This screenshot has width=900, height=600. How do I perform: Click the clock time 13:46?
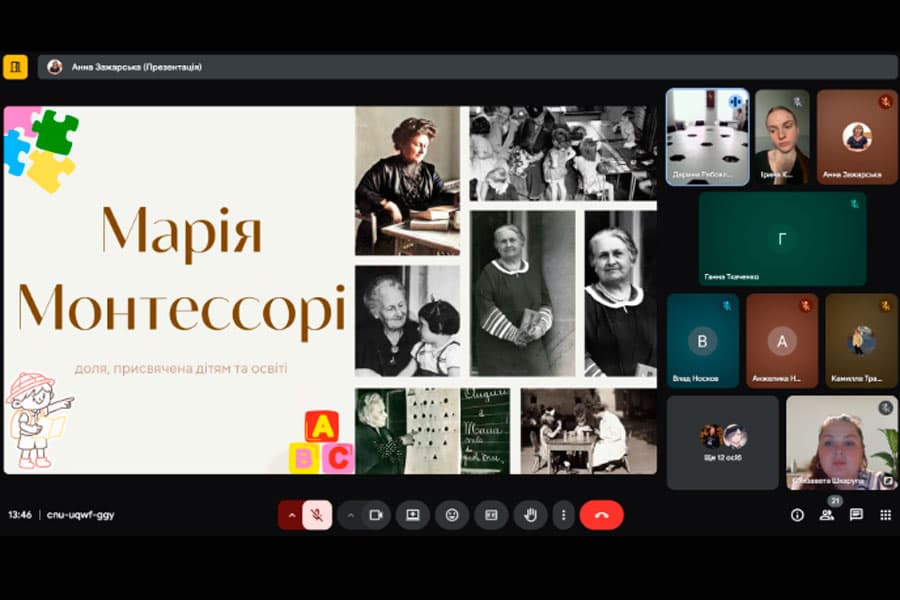click(x=20, y=514)
